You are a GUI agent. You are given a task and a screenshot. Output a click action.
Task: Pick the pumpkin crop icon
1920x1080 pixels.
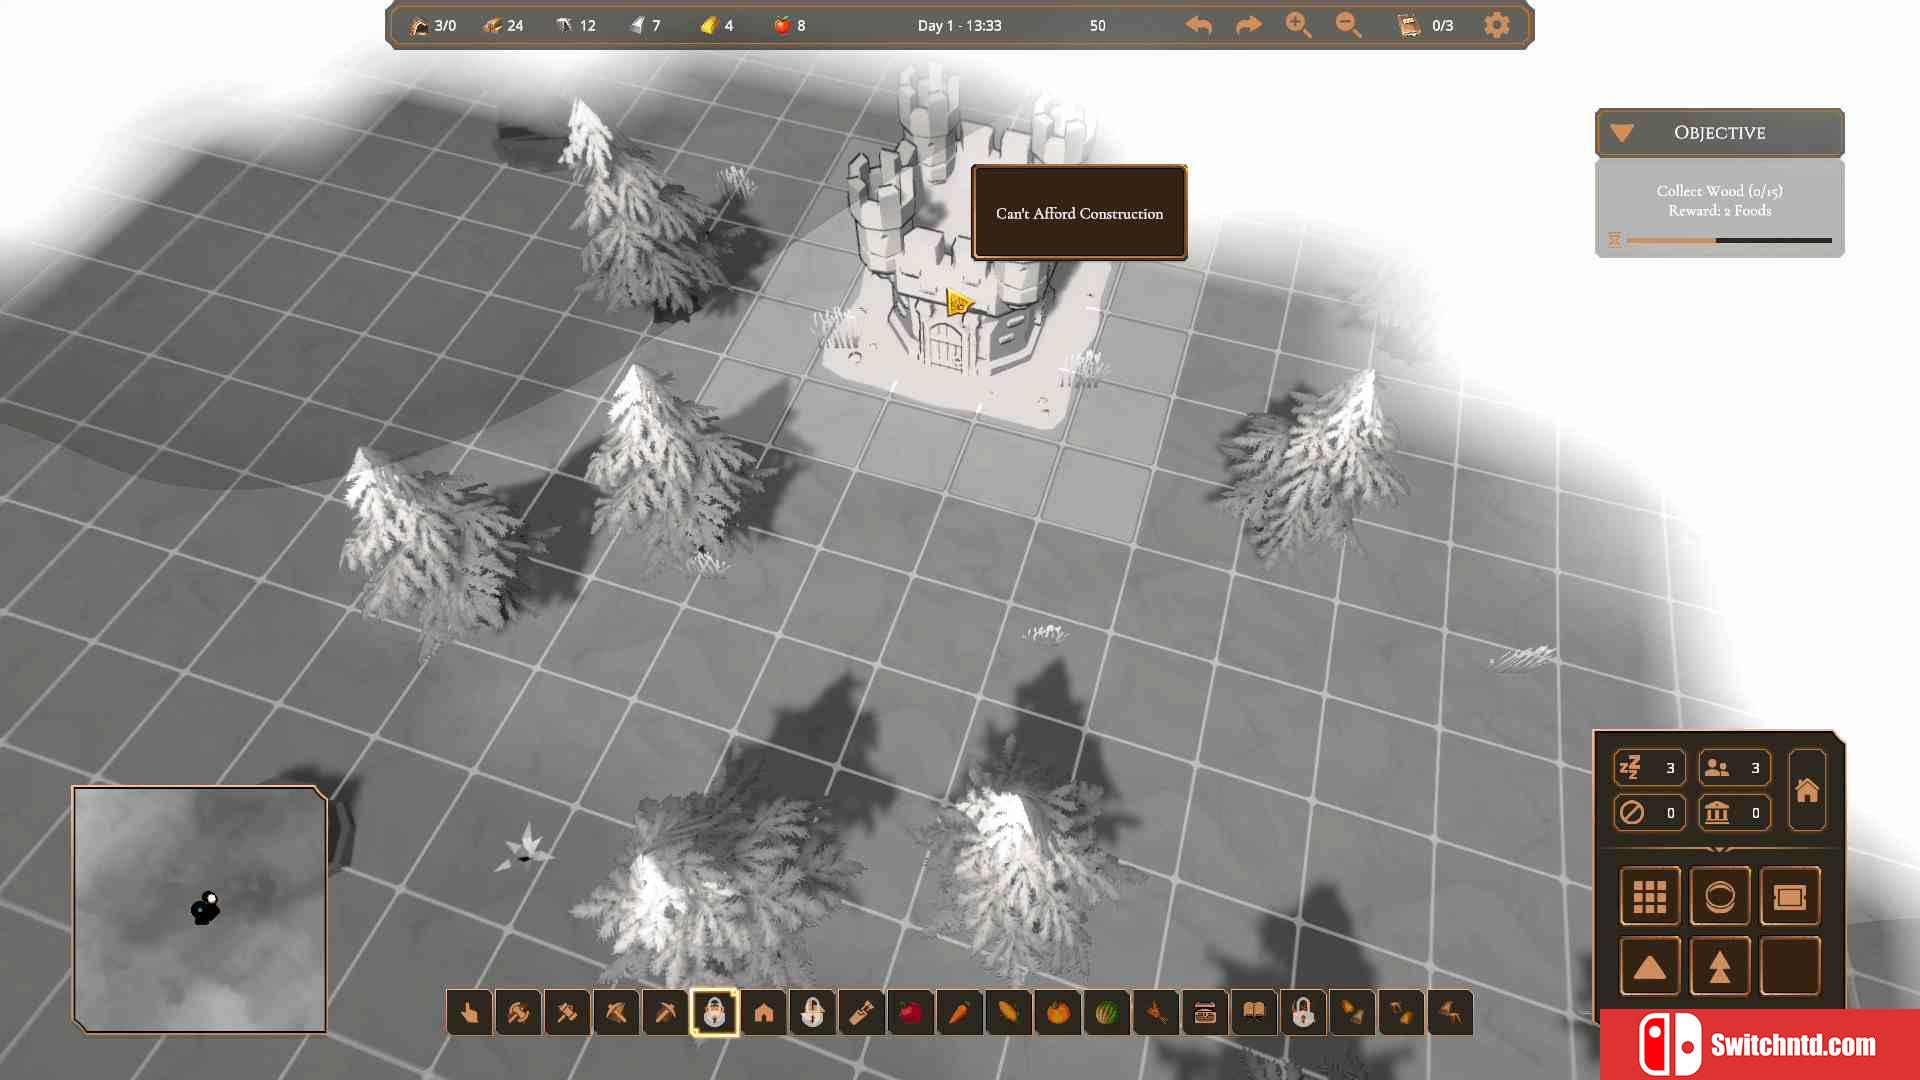(1057, 1013)
